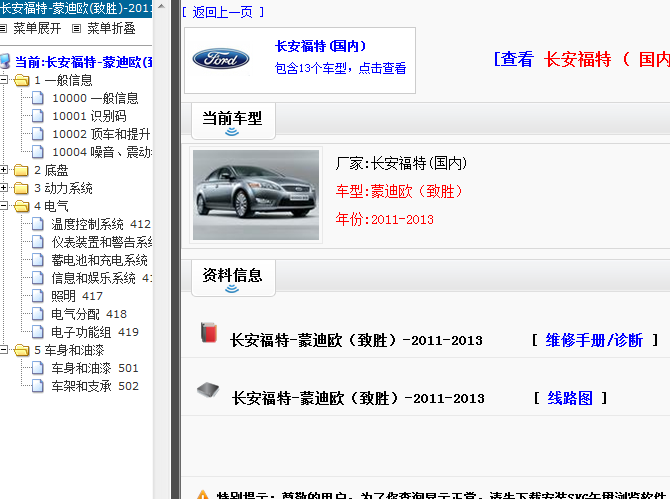Click folder icon of 2 底盘
This screenshot has height=499, width=670.
21,170
